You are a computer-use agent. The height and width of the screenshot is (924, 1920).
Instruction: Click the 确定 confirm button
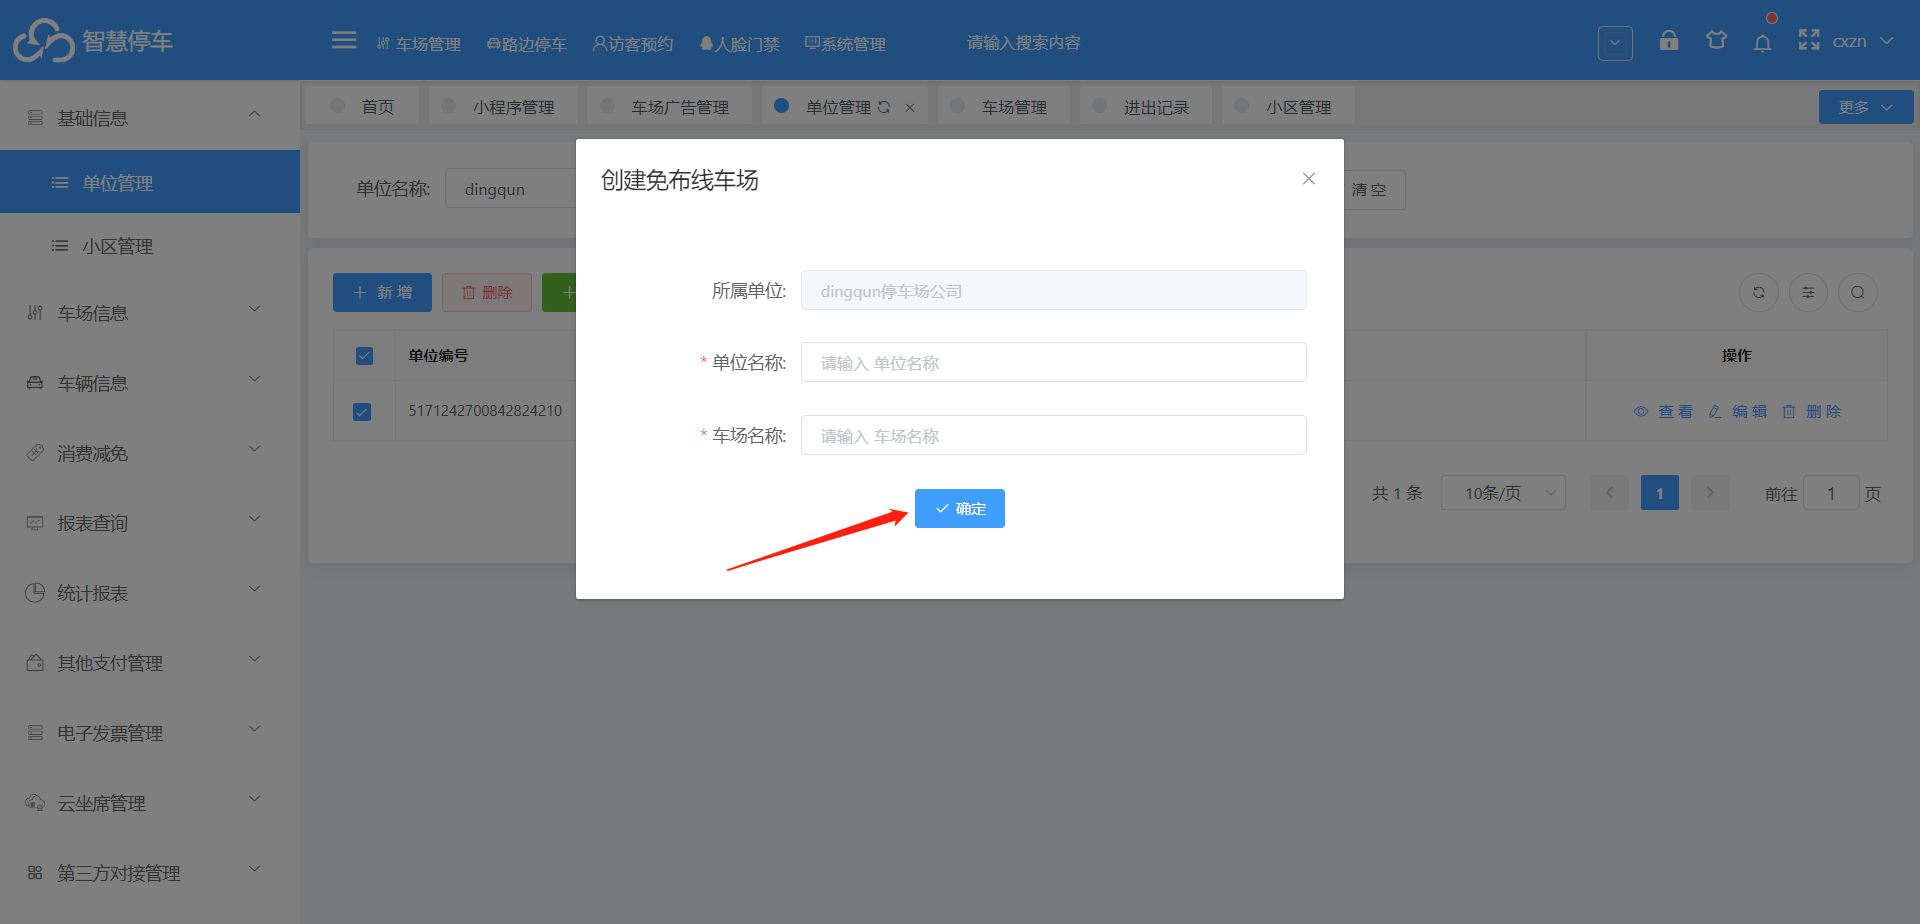(x=960, y=508)
